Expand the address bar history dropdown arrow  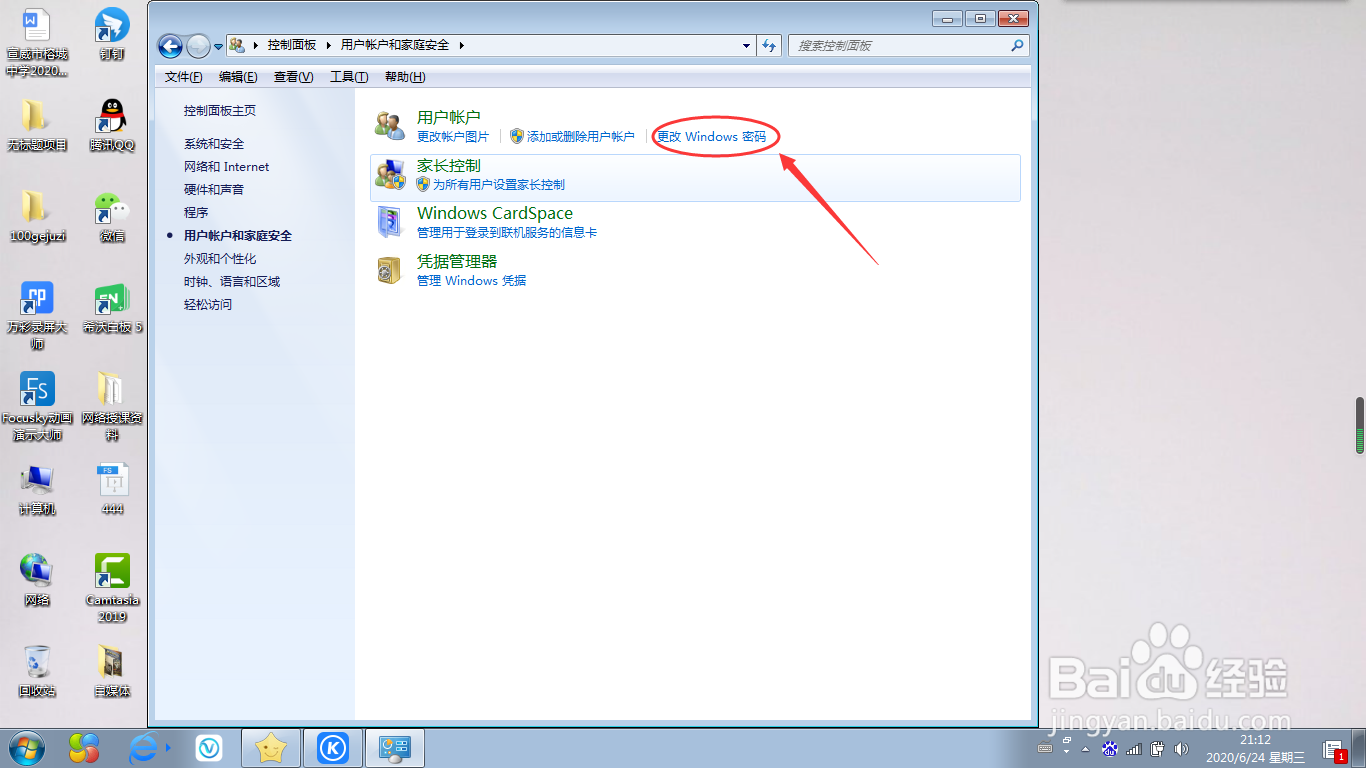tap(746, 46)
